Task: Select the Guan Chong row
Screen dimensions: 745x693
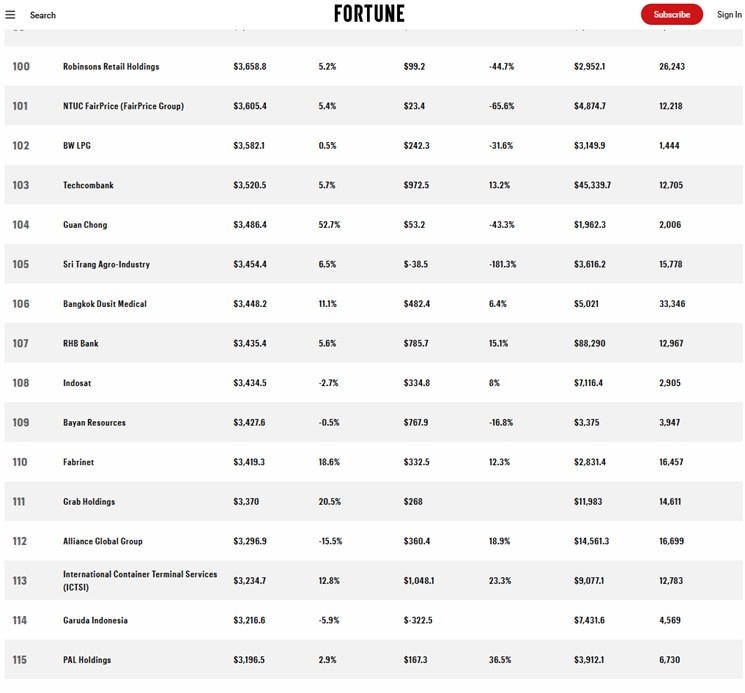Action: (373, 225)
